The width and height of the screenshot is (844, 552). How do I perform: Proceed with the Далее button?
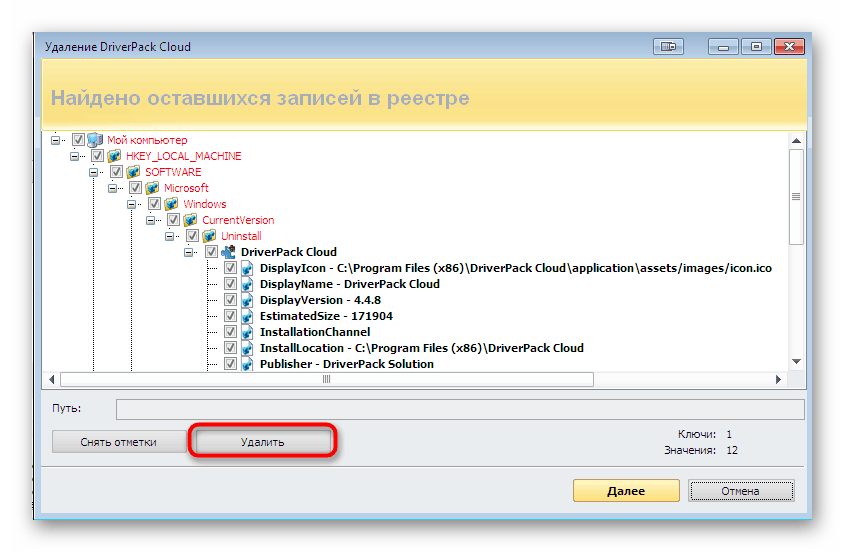(x=626, y=491)
